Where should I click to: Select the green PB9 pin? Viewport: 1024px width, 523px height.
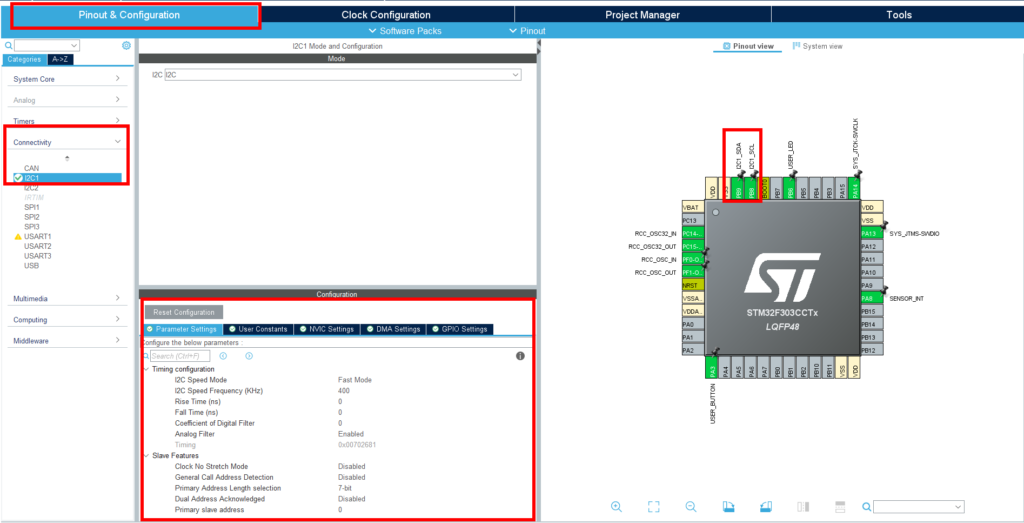739,188
